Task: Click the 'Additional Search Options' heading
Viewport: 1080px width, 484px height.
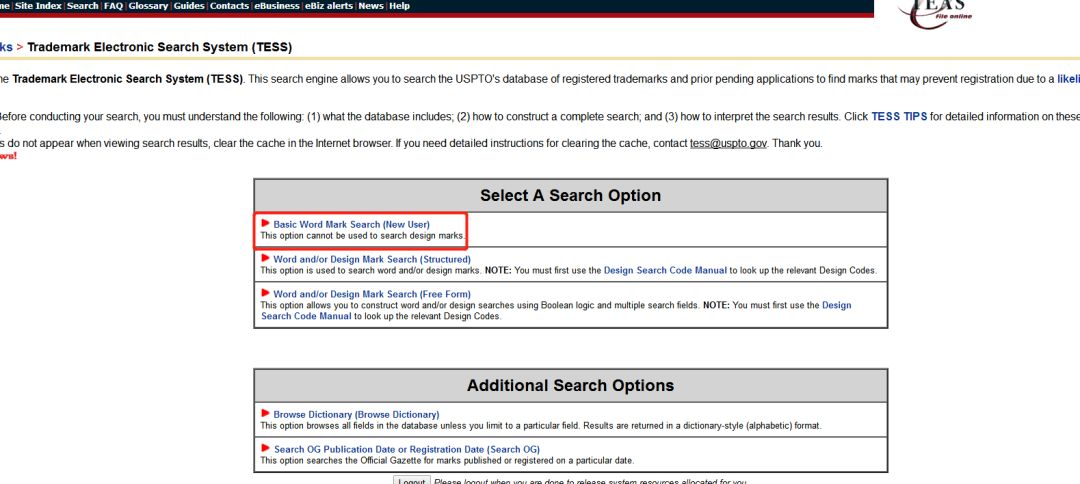Action: [570, 386]
